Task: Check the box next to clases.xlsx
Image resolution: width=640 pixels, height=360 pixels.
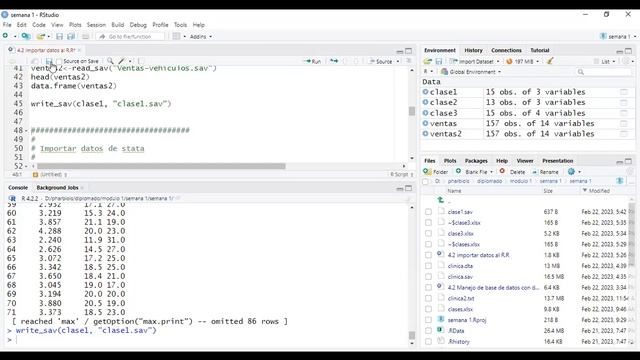Action: [428, 309]
